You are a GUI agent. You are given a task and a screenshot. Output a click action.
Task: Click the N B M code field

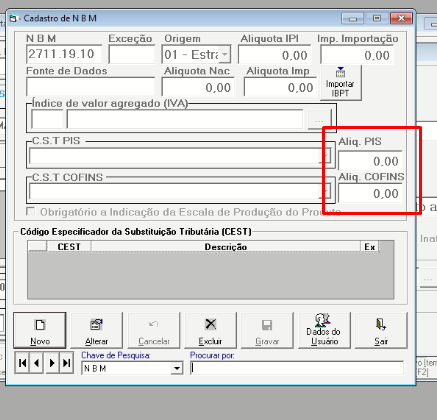64,54
